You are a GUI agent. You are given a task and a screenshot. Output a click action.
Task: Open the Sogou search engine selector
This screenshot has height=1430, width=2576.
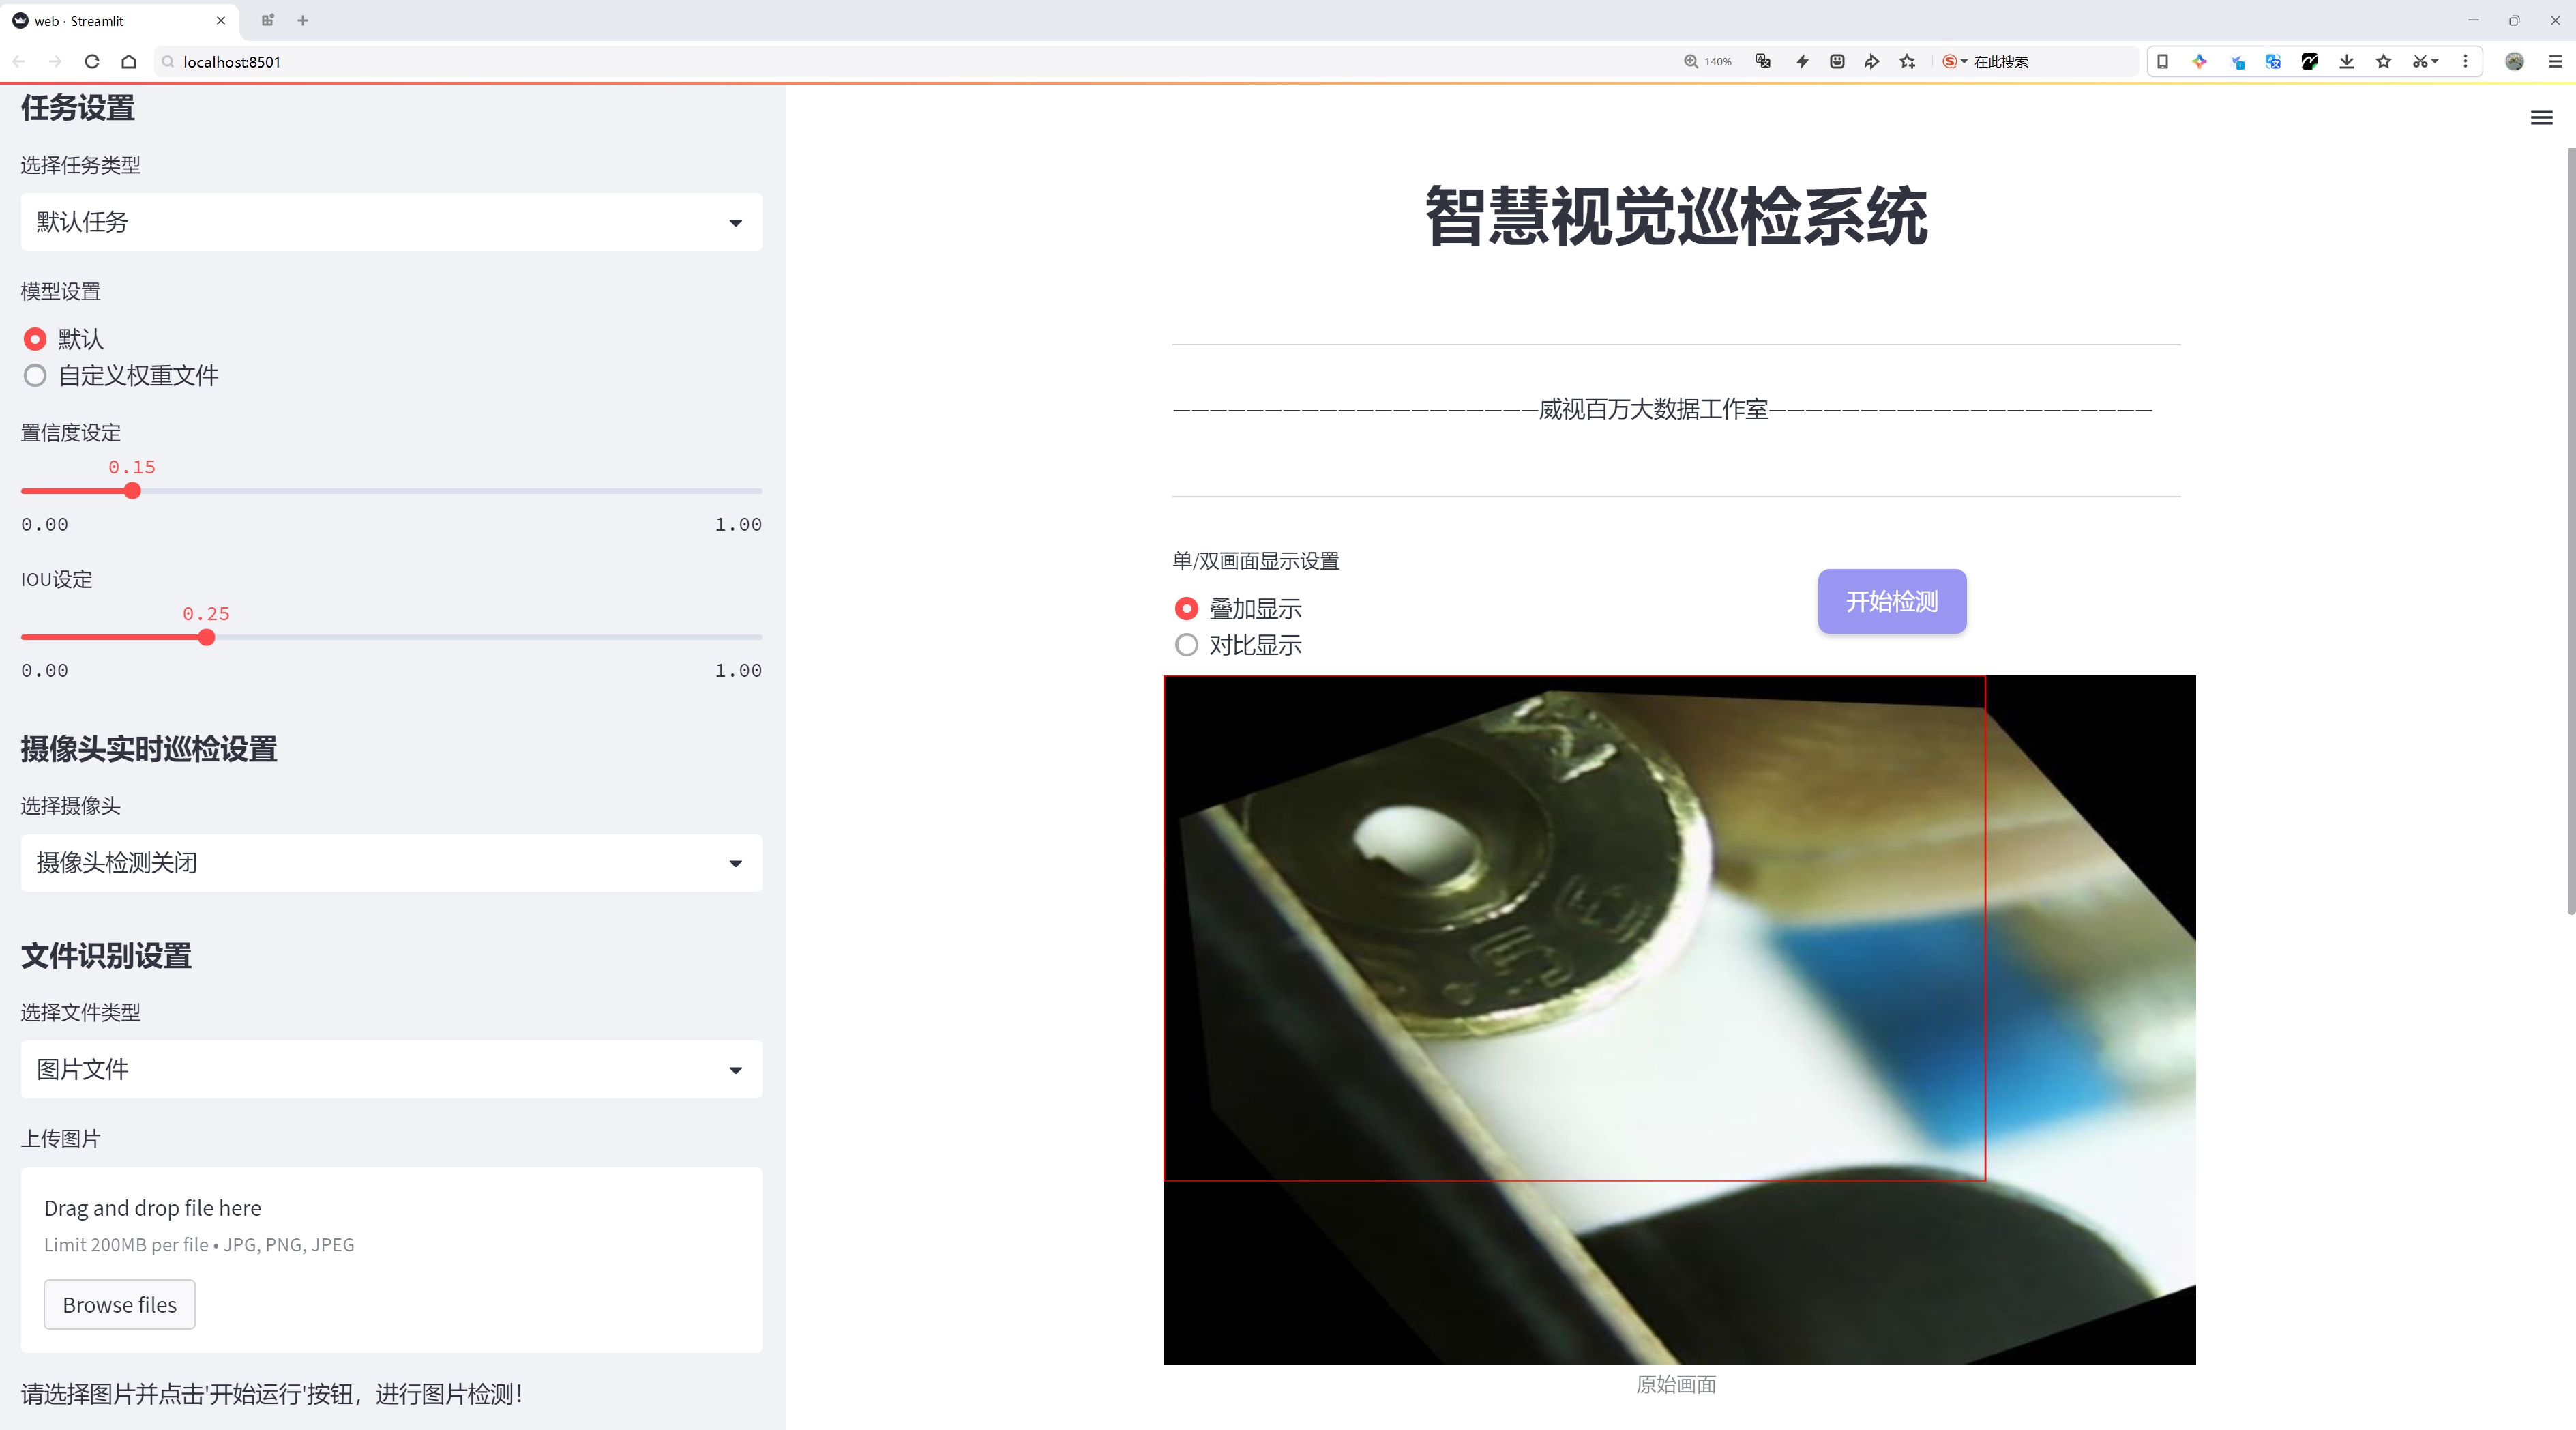(x=1955, y=62)
